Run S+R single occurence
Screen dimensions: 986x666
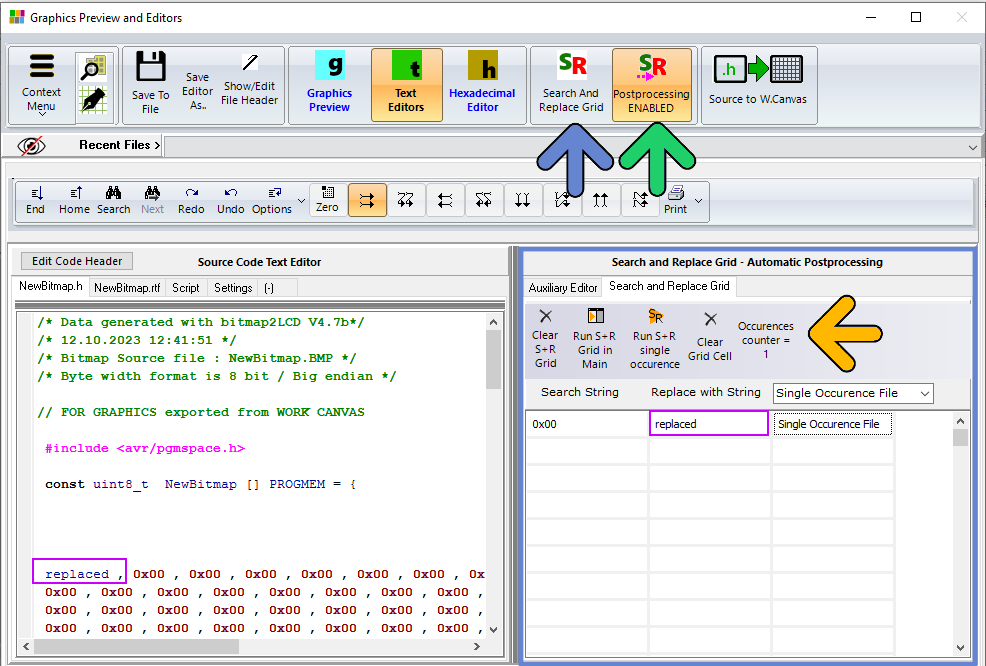click(x=655, y=340)
